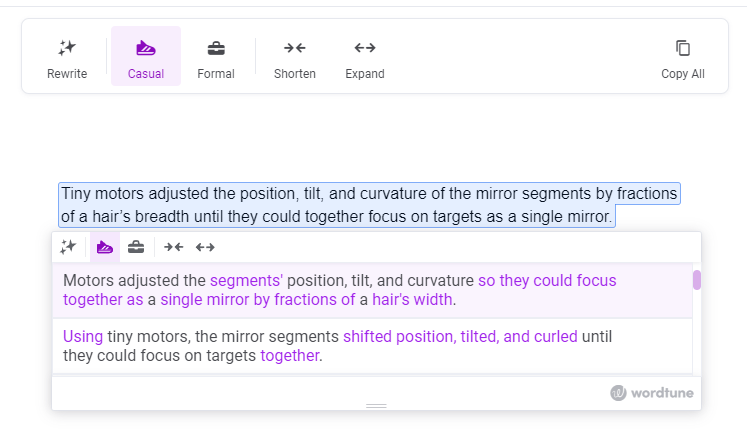Click the "Copy All" text label
The width and height of the screenshot is (747, 437).
tap(683, 74)
